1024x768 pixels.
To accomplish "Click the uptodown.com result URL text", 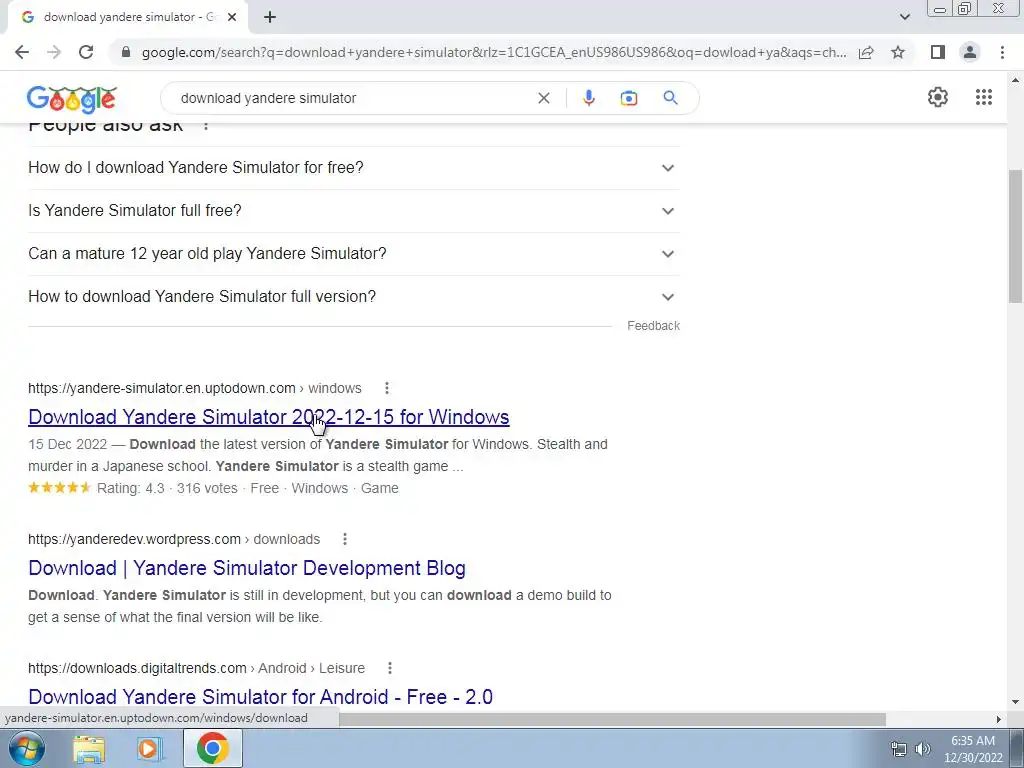I will click(195, 389).
